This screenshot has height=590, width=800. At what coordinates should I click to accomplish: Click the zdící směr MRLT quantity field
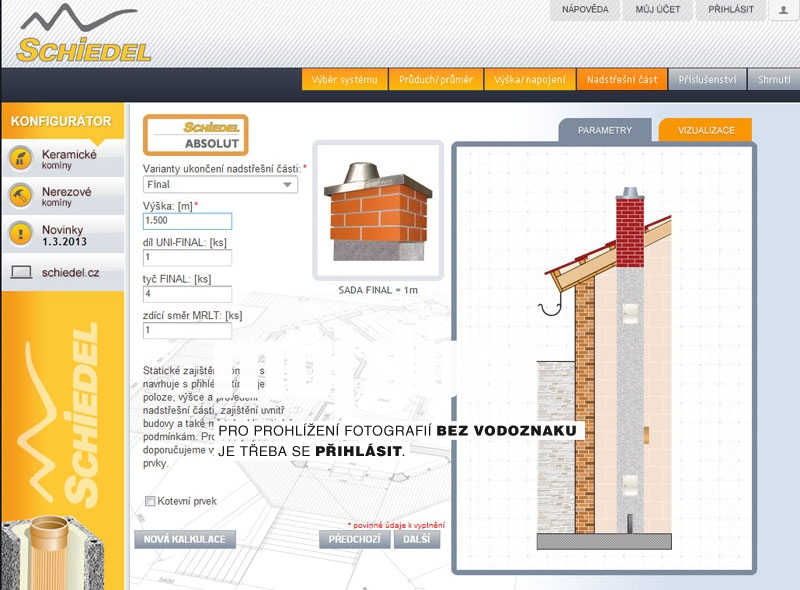tap(187, 330)
